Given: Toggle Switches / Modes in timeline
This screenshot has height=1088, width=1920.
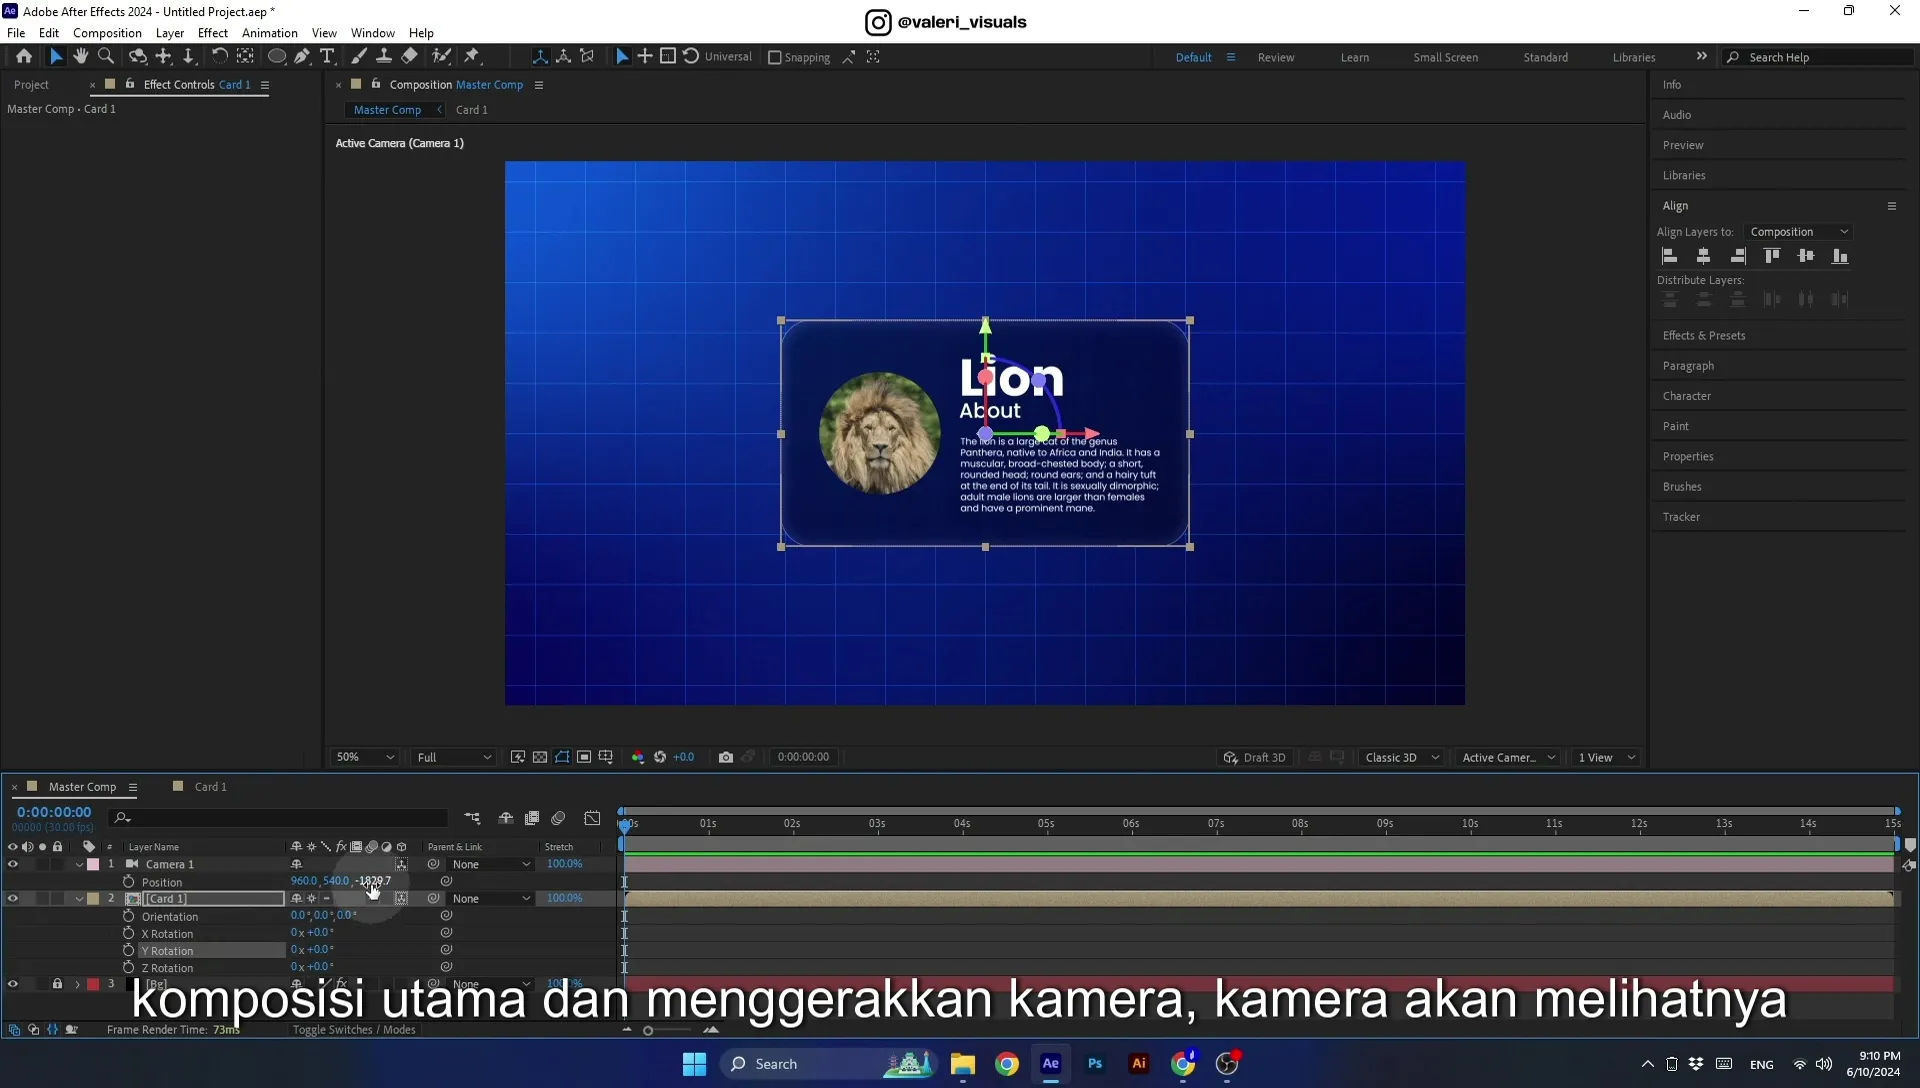Looking at the screenshot, I should click(x=354, y=1030).
